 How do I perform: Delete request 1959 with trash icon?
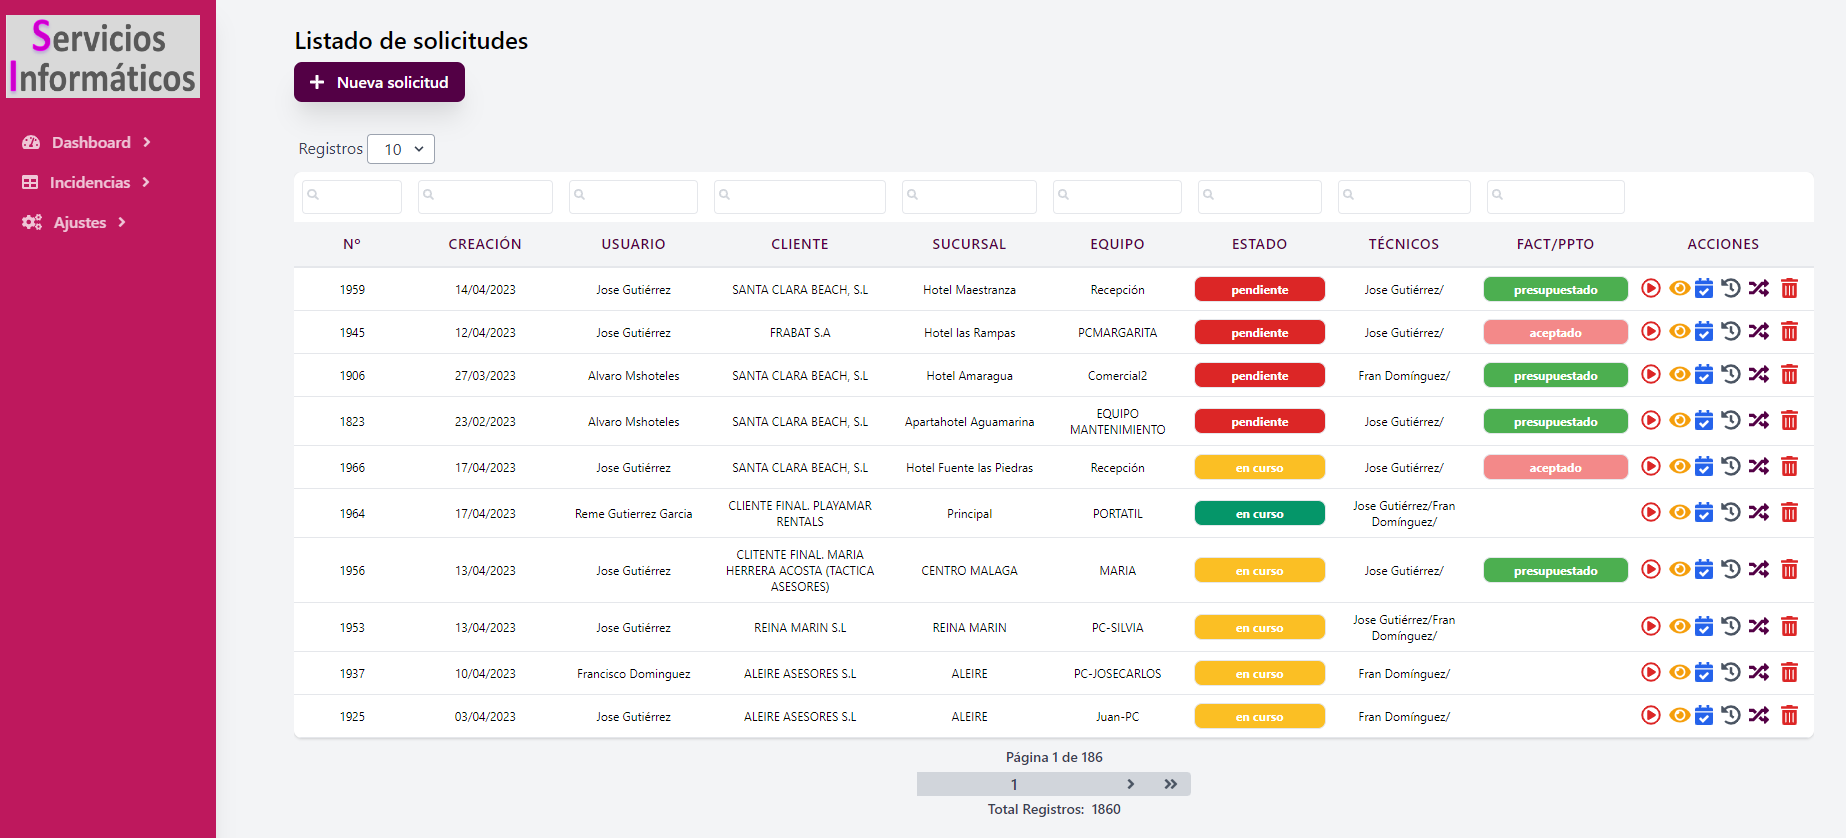[1790, 289]
